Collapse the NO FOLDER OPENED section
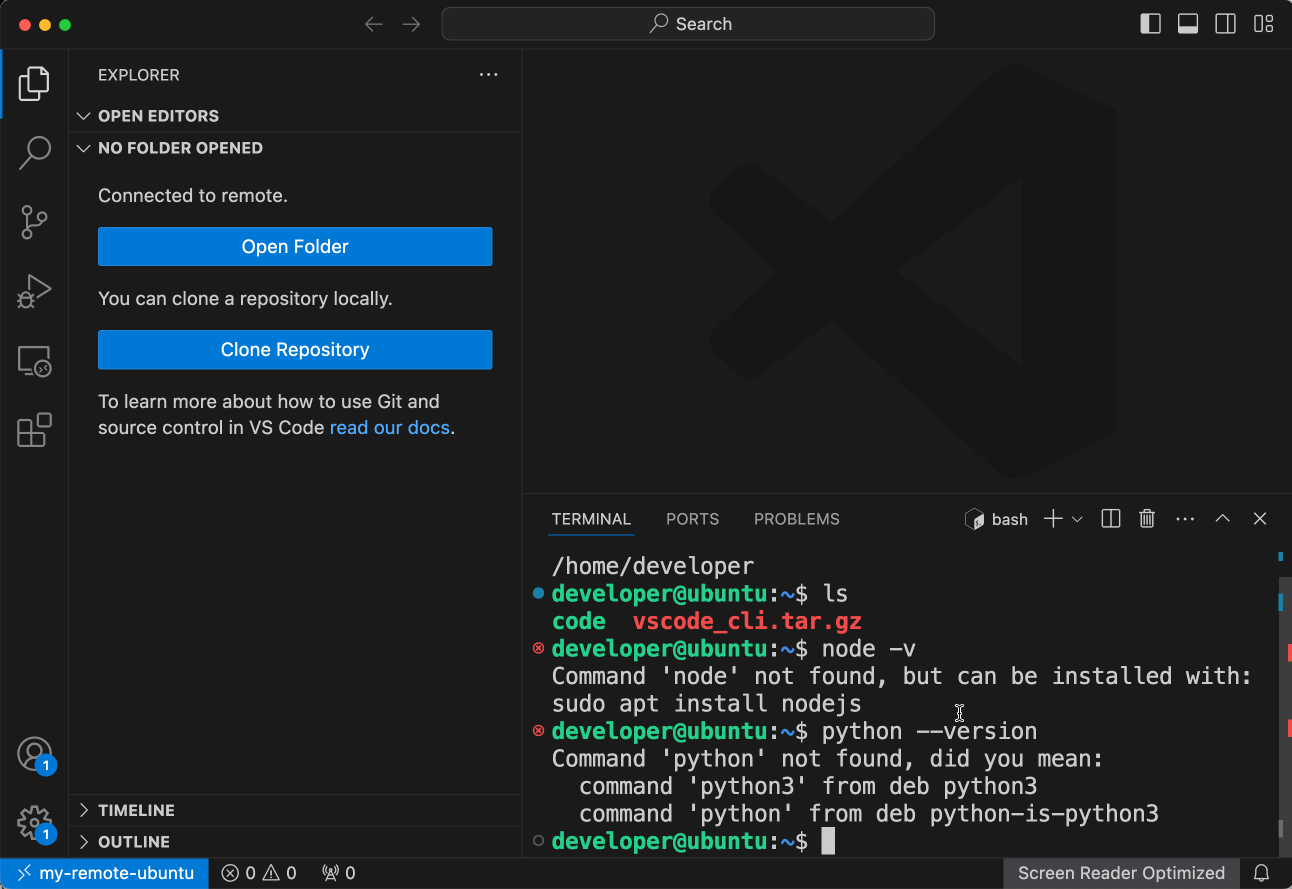The width and height of the screenshot is (1292, 889). point(296,148)
